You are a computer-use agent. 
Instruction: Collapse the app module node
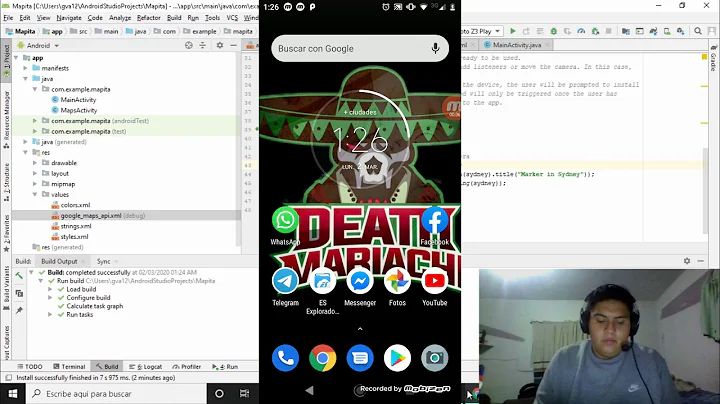[x=16, y=58]
